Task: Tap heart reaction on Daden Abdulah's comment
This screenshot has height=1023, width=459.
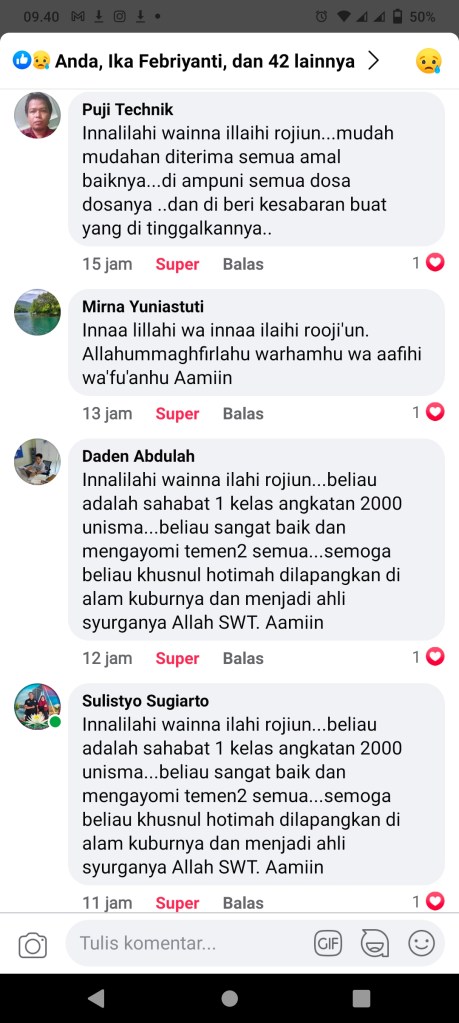Action: coord(435,657)
